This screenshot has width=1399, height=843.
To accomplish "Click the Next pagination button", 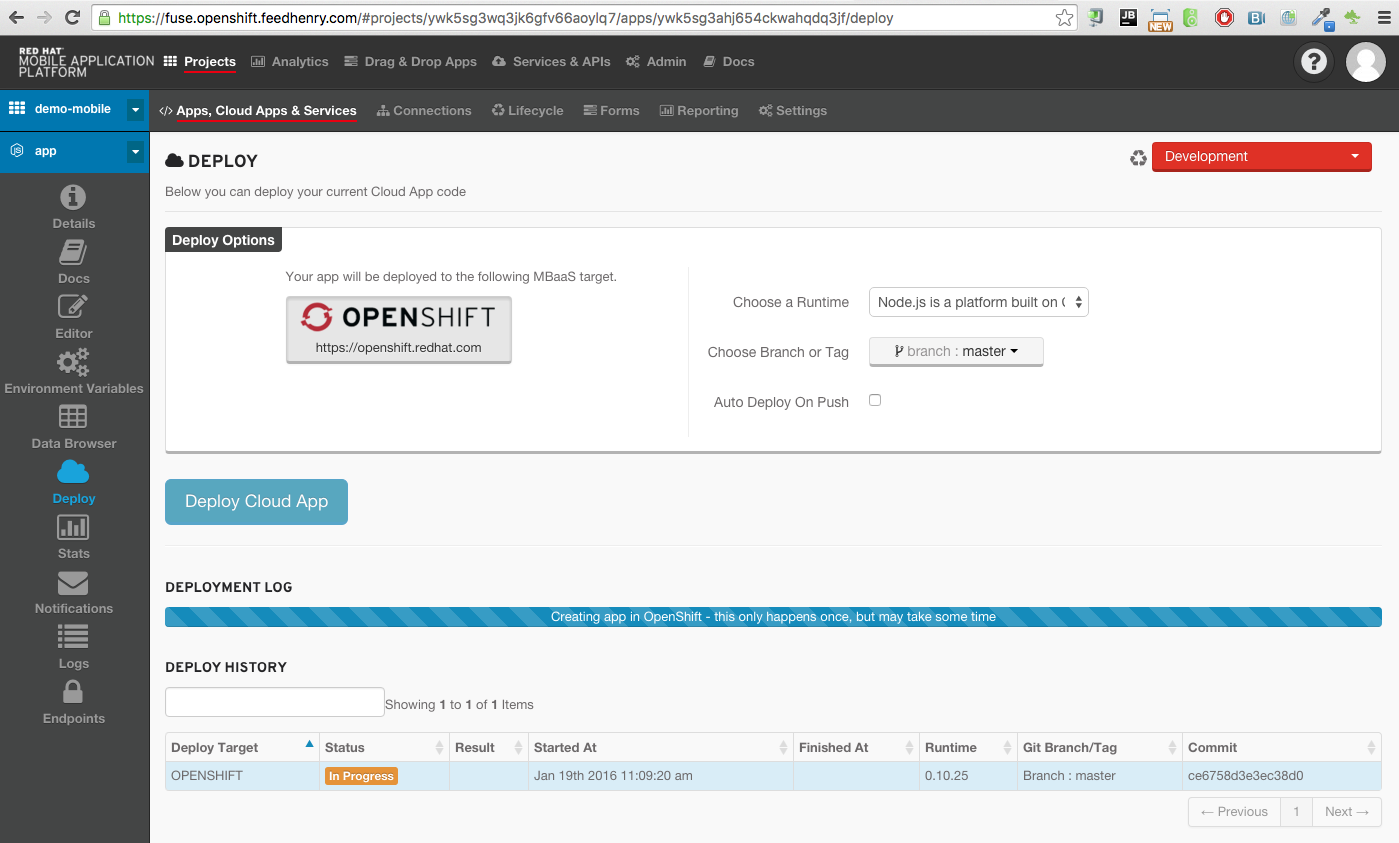I will coord(1347,812).
